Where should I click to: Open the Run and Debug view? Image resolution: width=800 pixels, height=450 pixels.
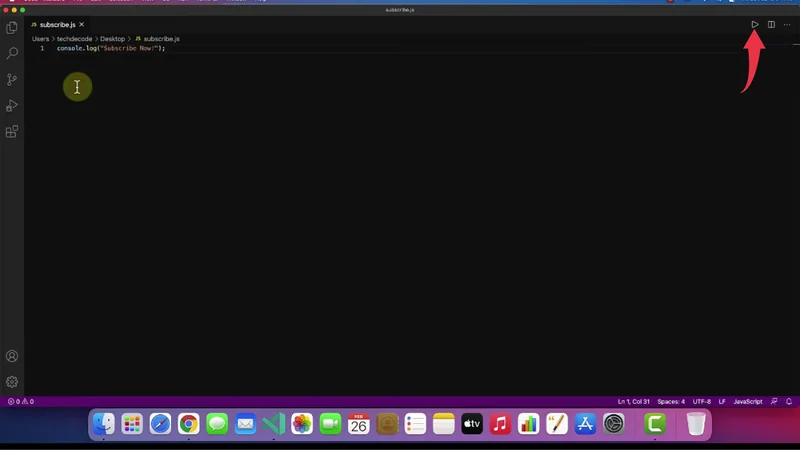click(12, 105)
